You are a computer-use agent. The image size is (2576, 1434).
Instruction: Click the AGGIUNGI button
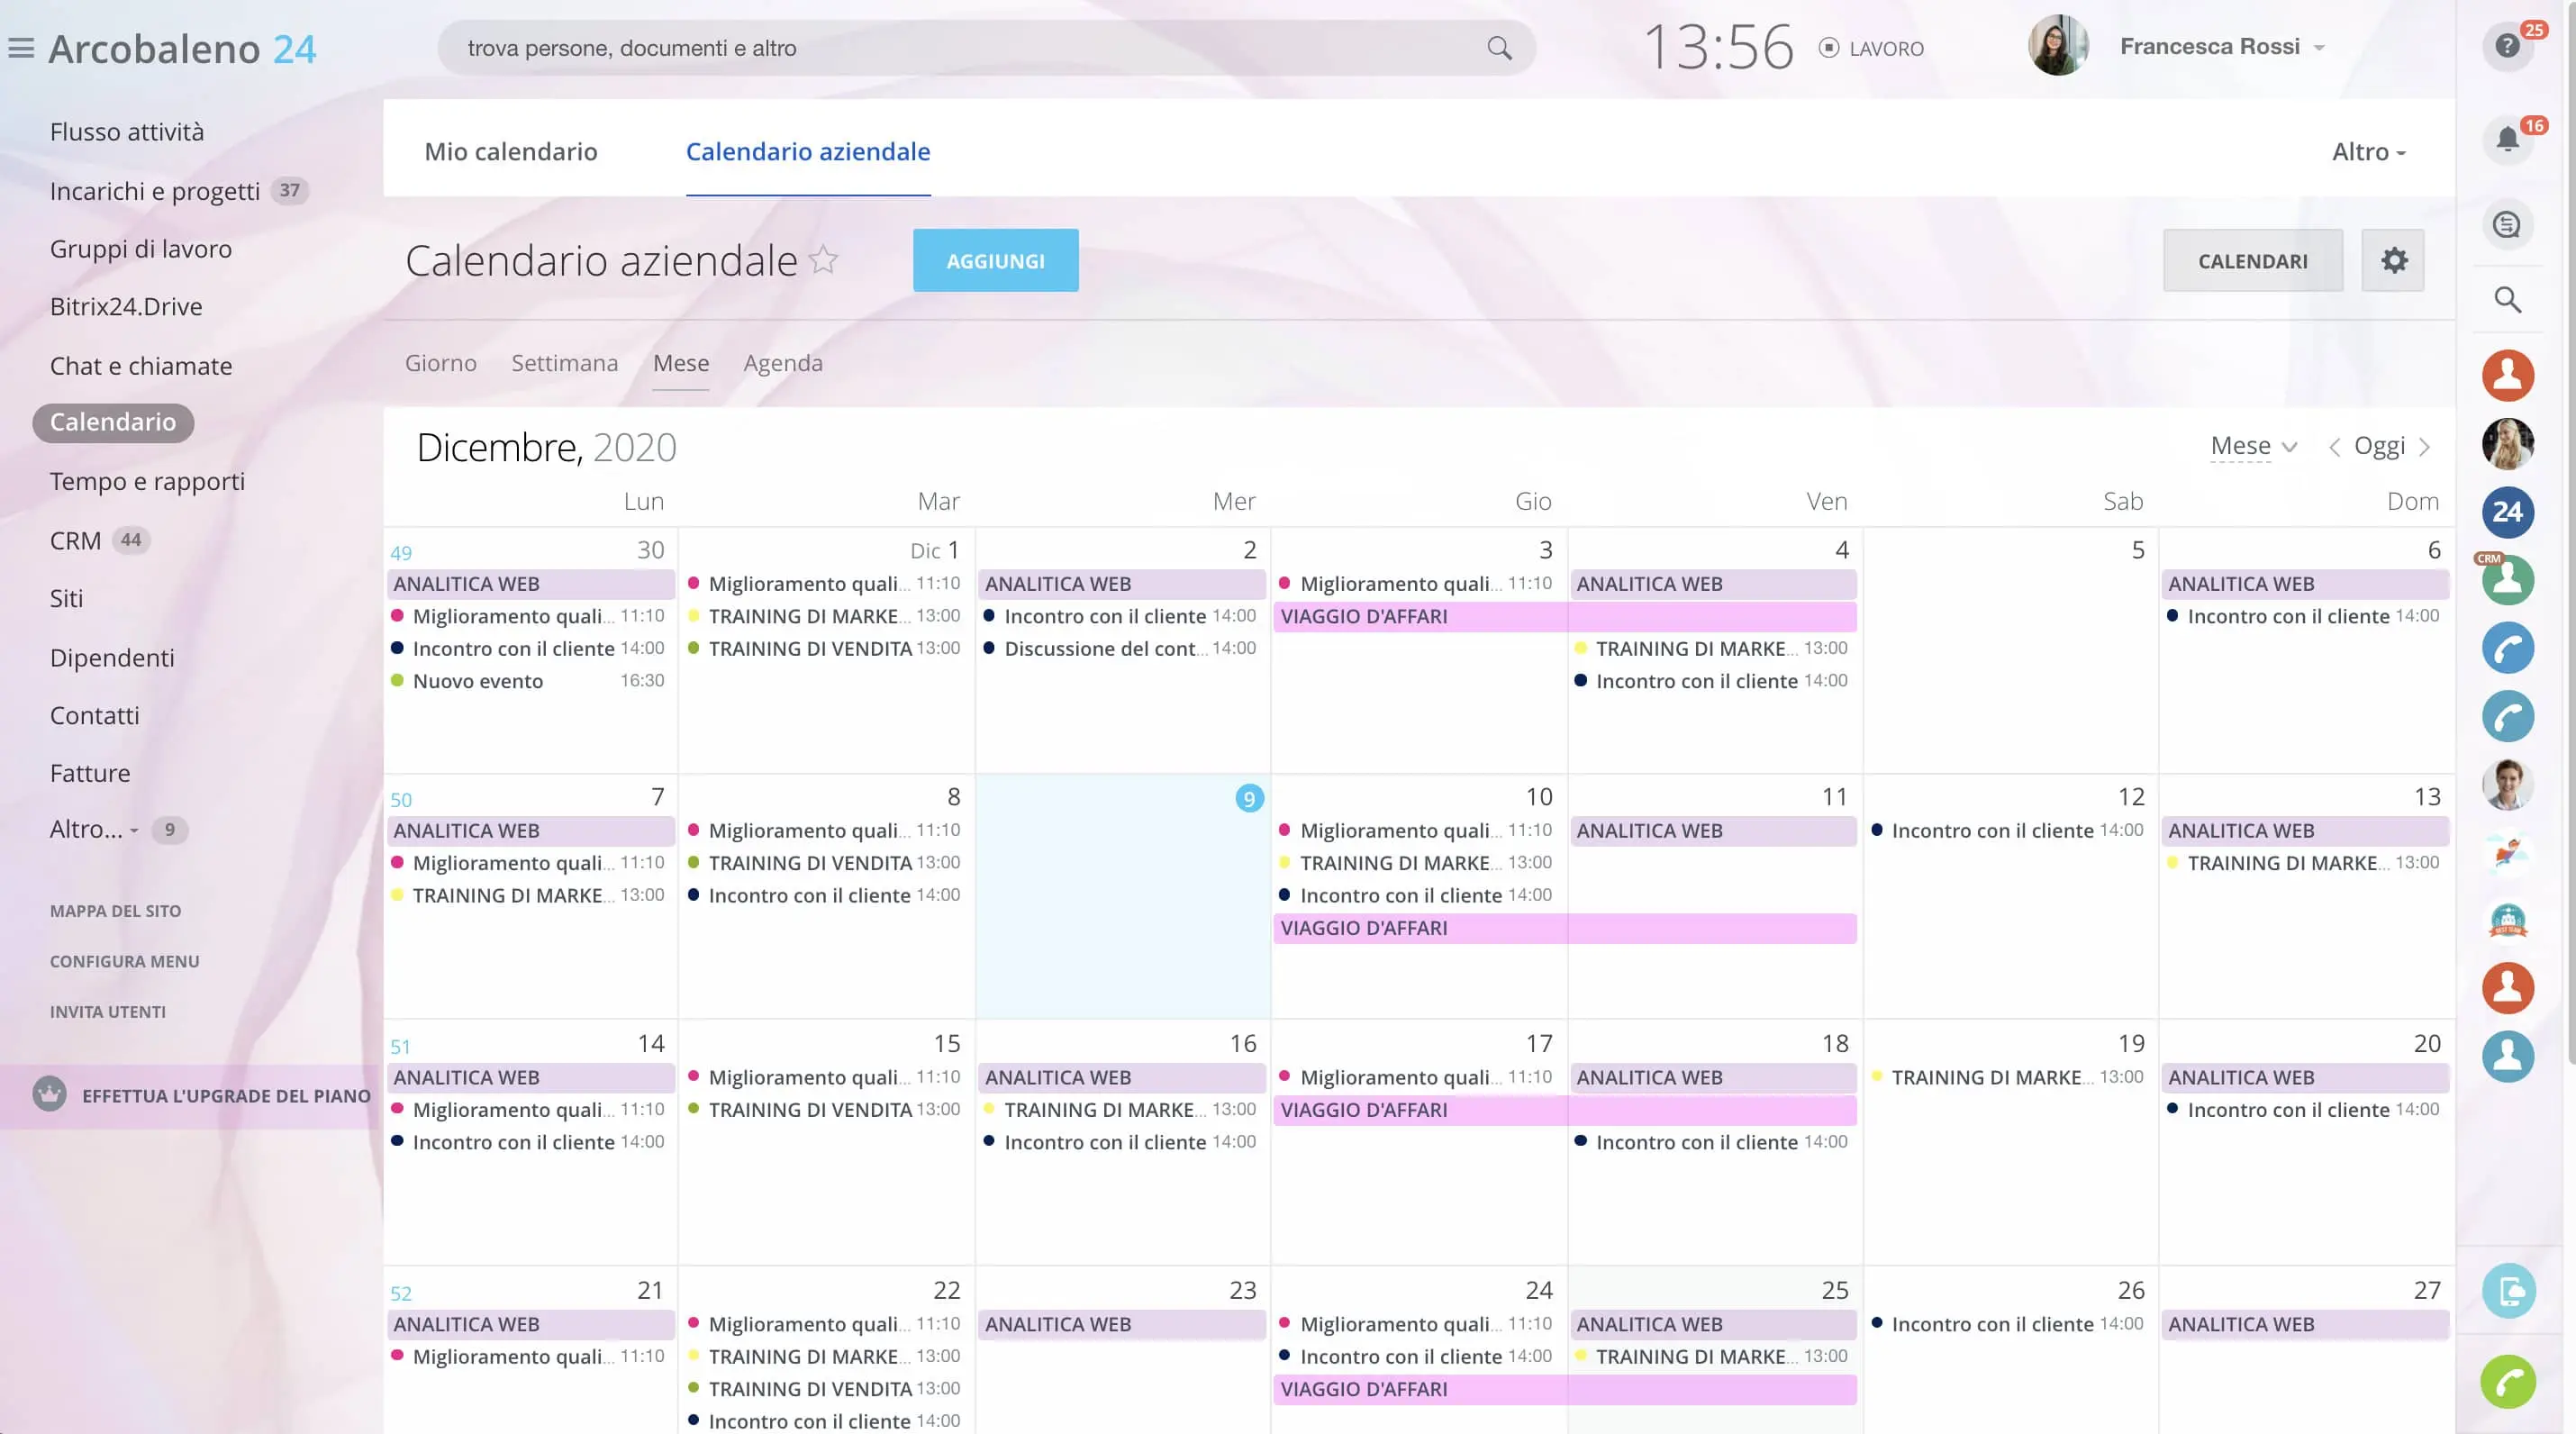pos(996,260)
